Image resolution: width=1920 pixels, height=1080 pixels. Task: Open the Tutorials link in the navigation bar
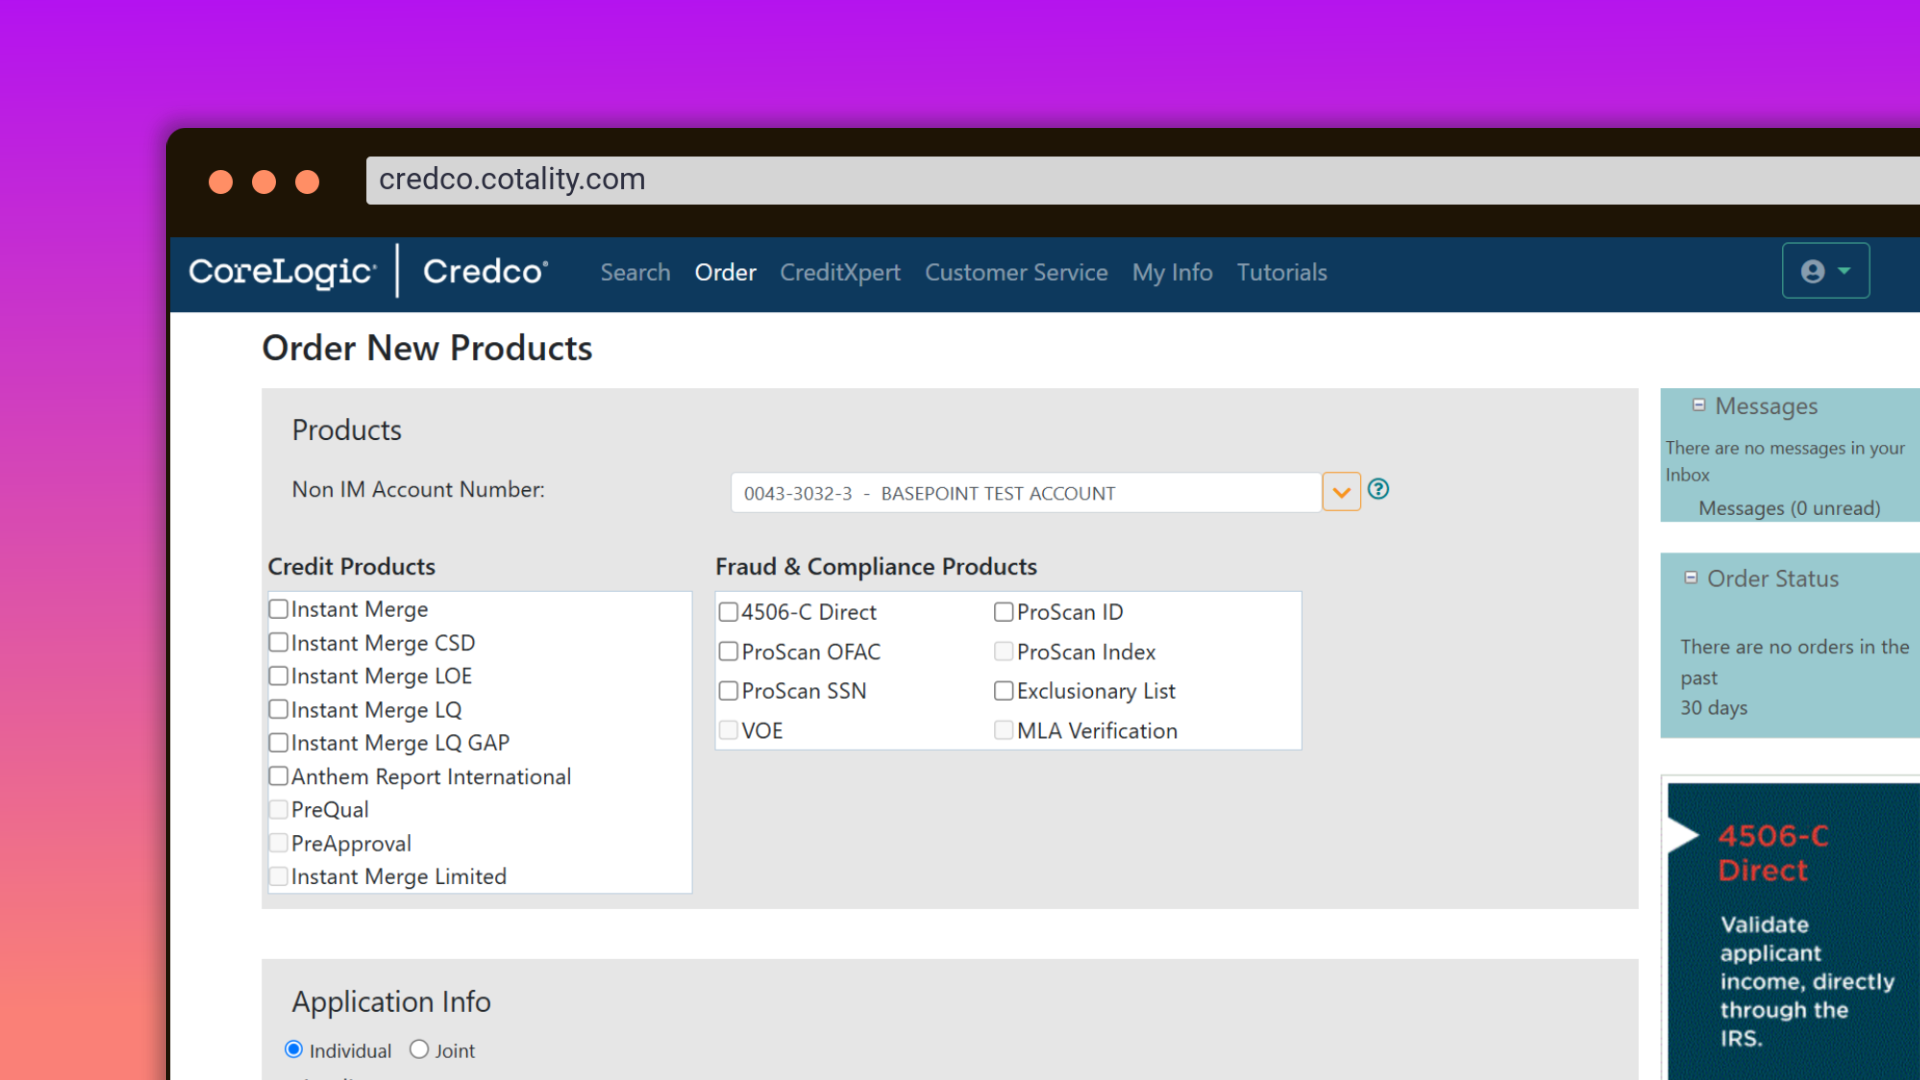click(x=1282, y=272)
